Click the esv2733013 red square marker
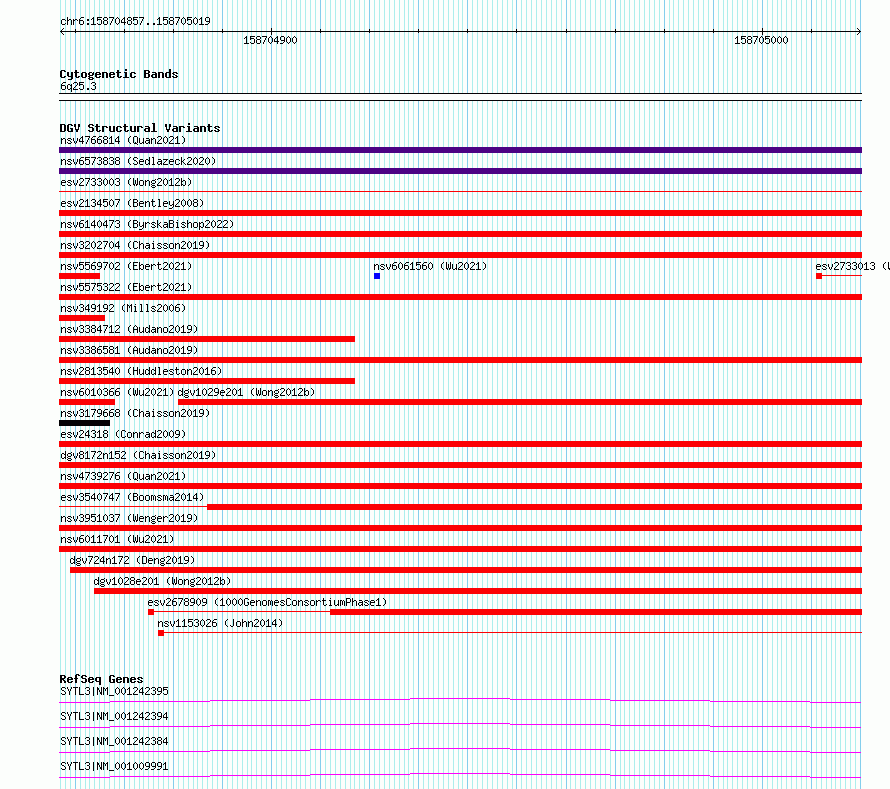This screenshot has width=890, height=789. click(819, 276)
